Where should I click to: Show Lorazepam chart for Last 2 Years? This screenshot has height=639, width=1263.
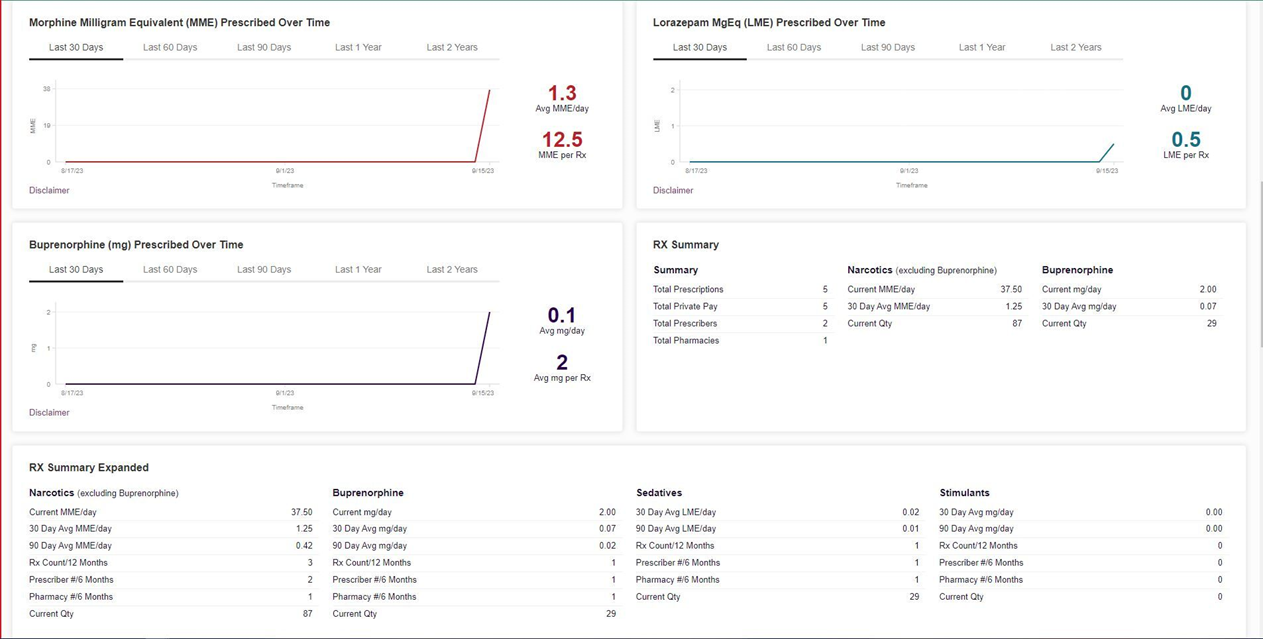point(1076,47)
